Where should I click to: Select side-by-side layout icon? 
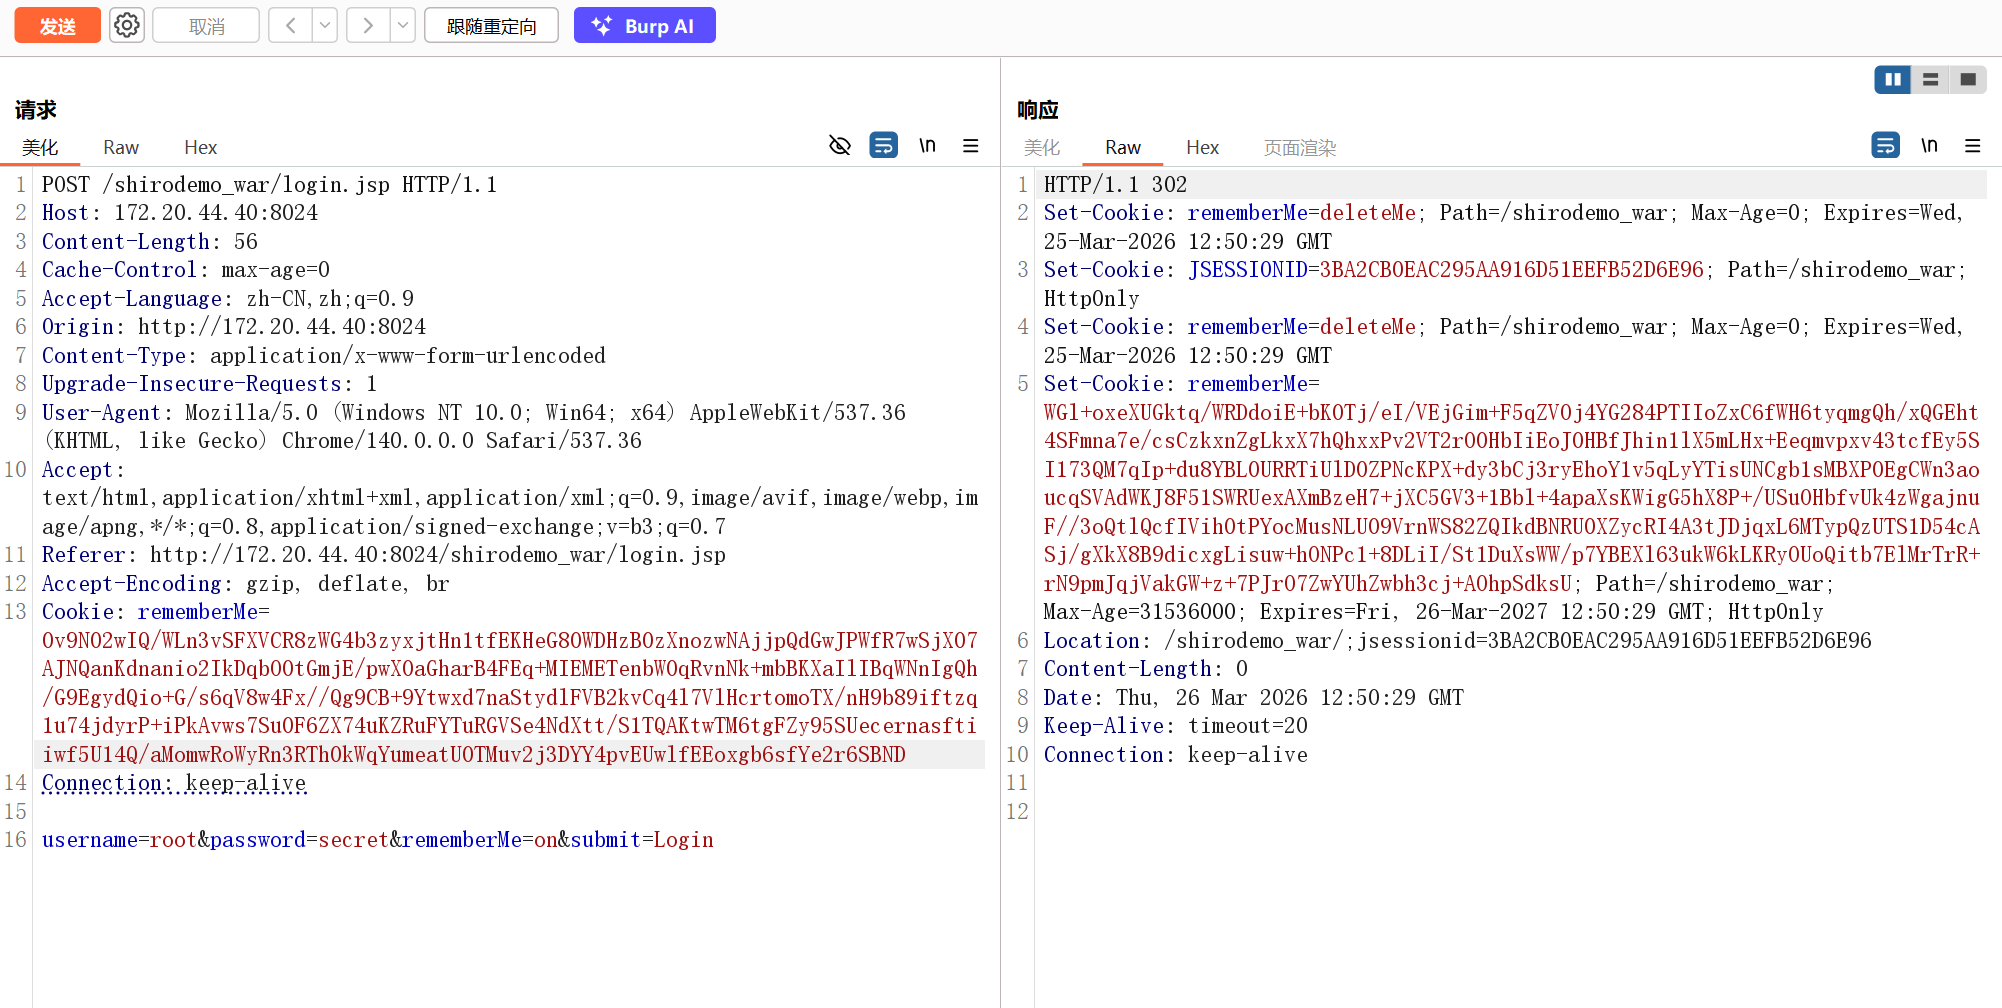coord(1893,79)
